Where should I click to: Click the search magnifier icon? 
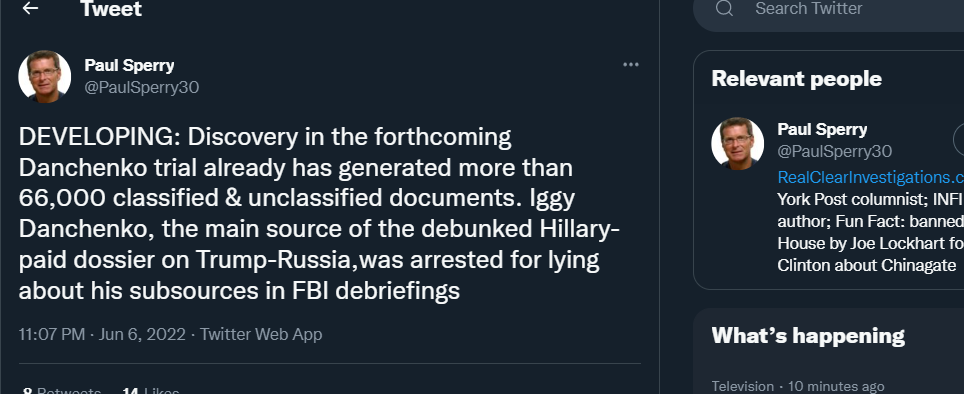click(x=725, y=9)
